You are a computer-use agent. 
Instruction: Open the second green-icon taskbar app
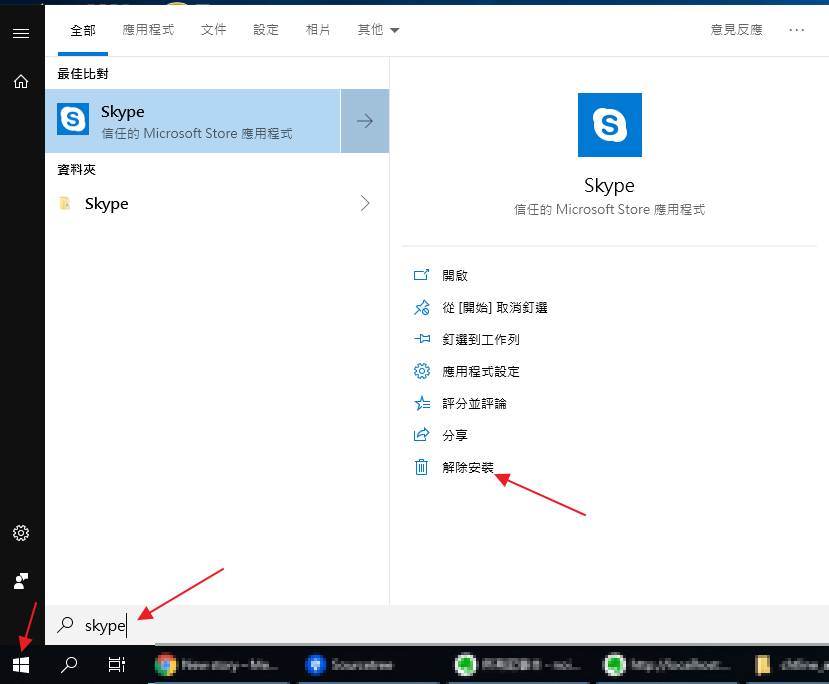pos(667,665)
